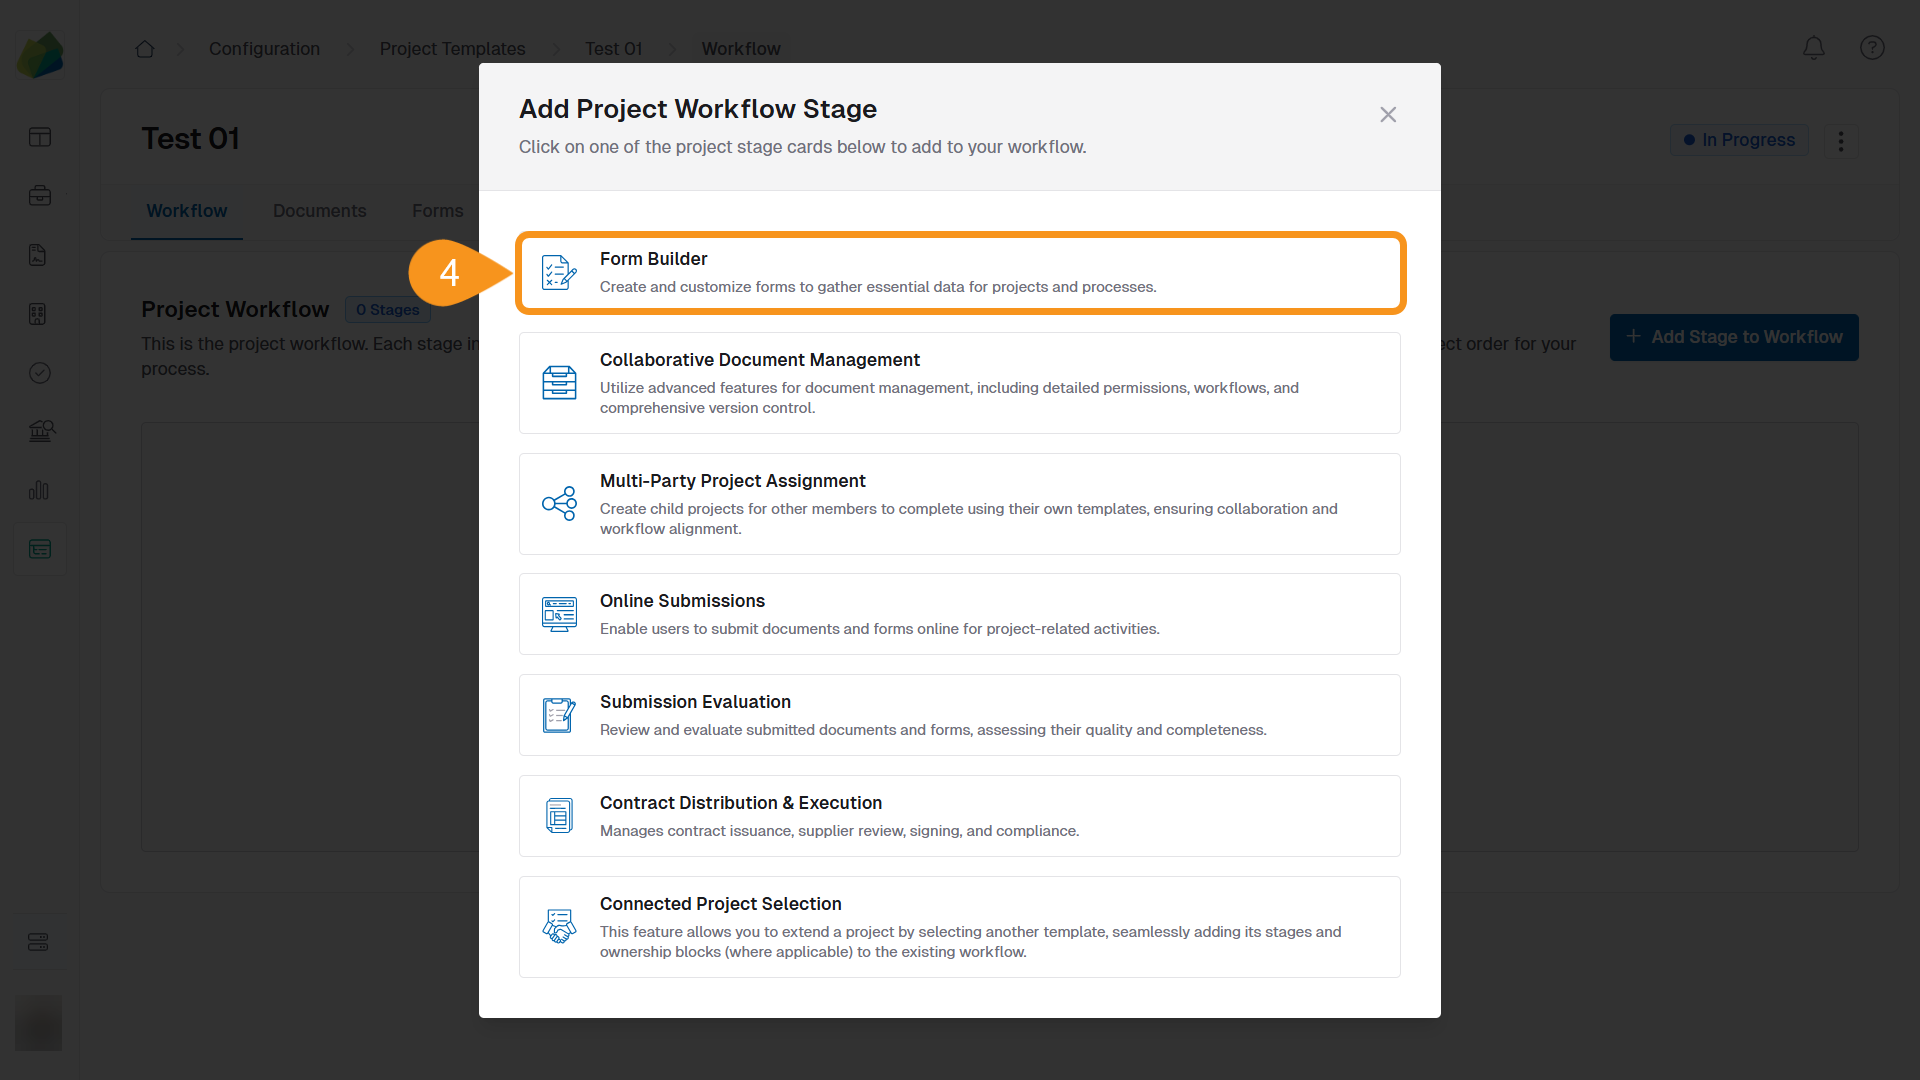This screenshot has height=1080, width=1920.
Task: Switch to the Forms tab
Action: click(437, 211)
